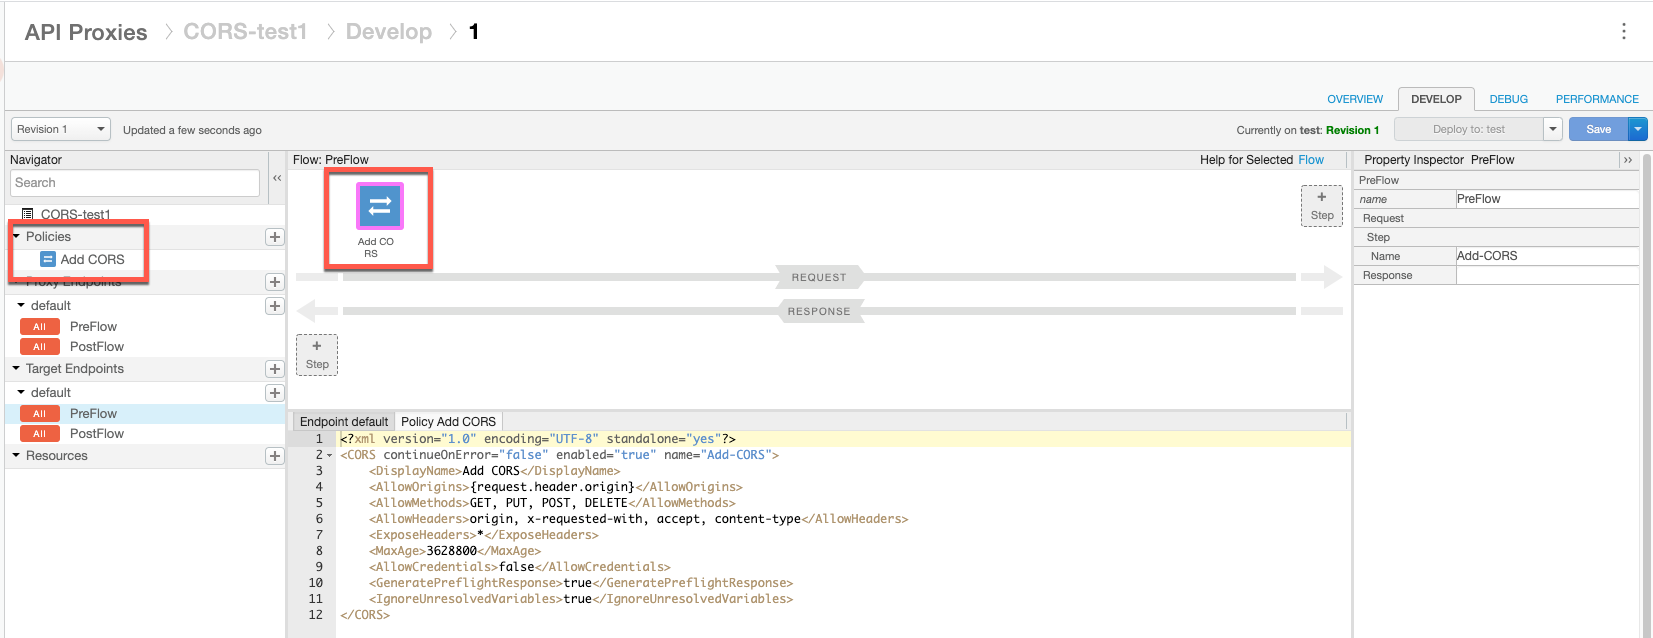1653x638 pixels.
Task: Switch to the DEBUG tab
Action: click(x=1508, y=99)
